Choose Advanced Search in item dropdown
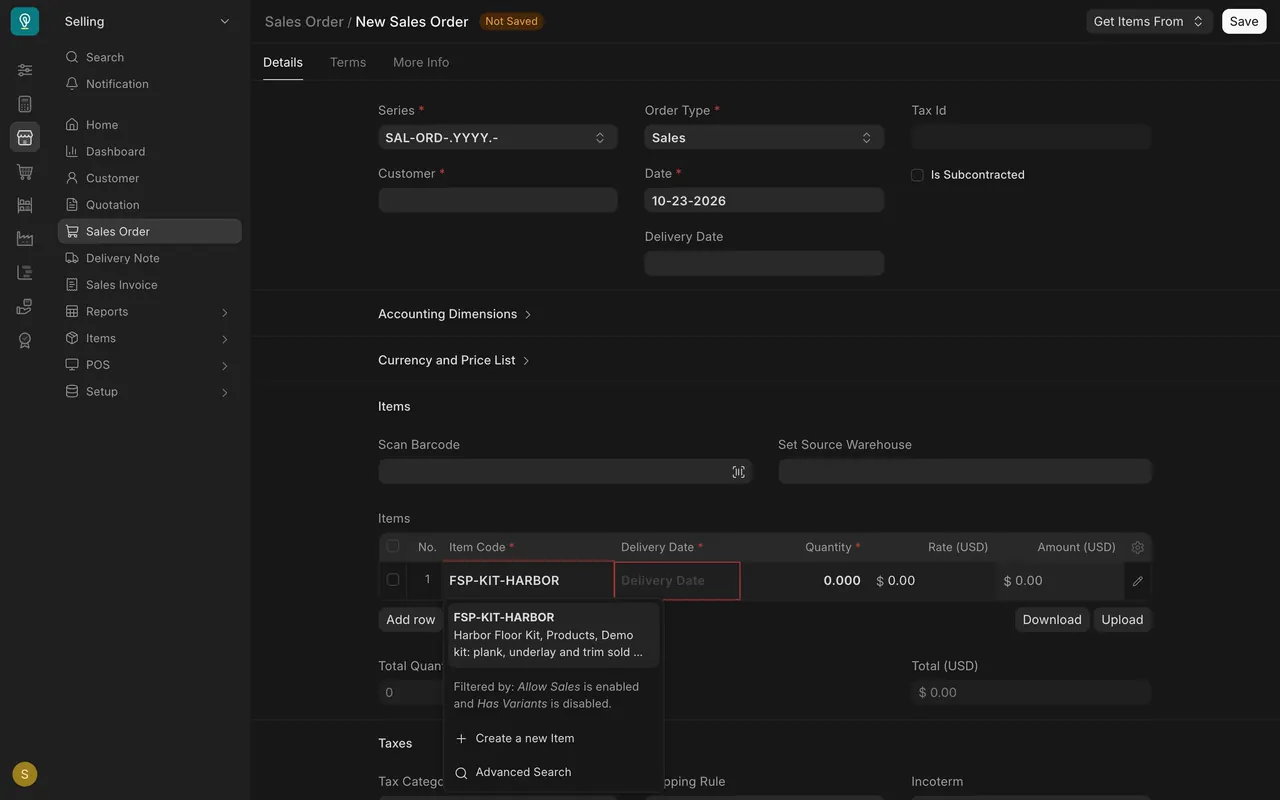Screen dimensions: 1280x800 553,772
